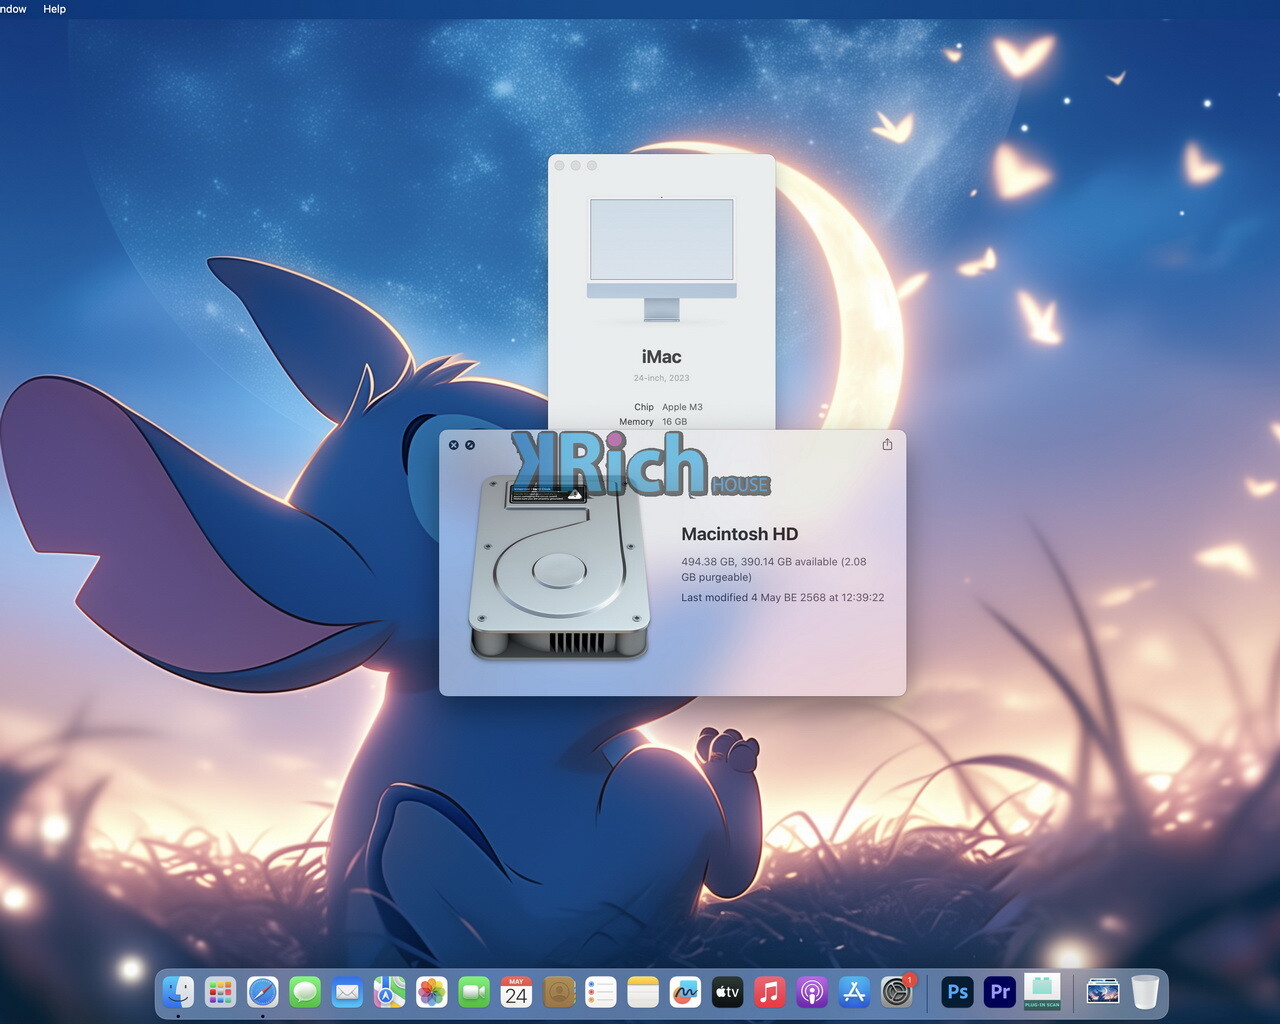1280x1024 pixels.
Task: Launch Safari from the Dock
Action: pyautogui.click(x=263, y=992)
